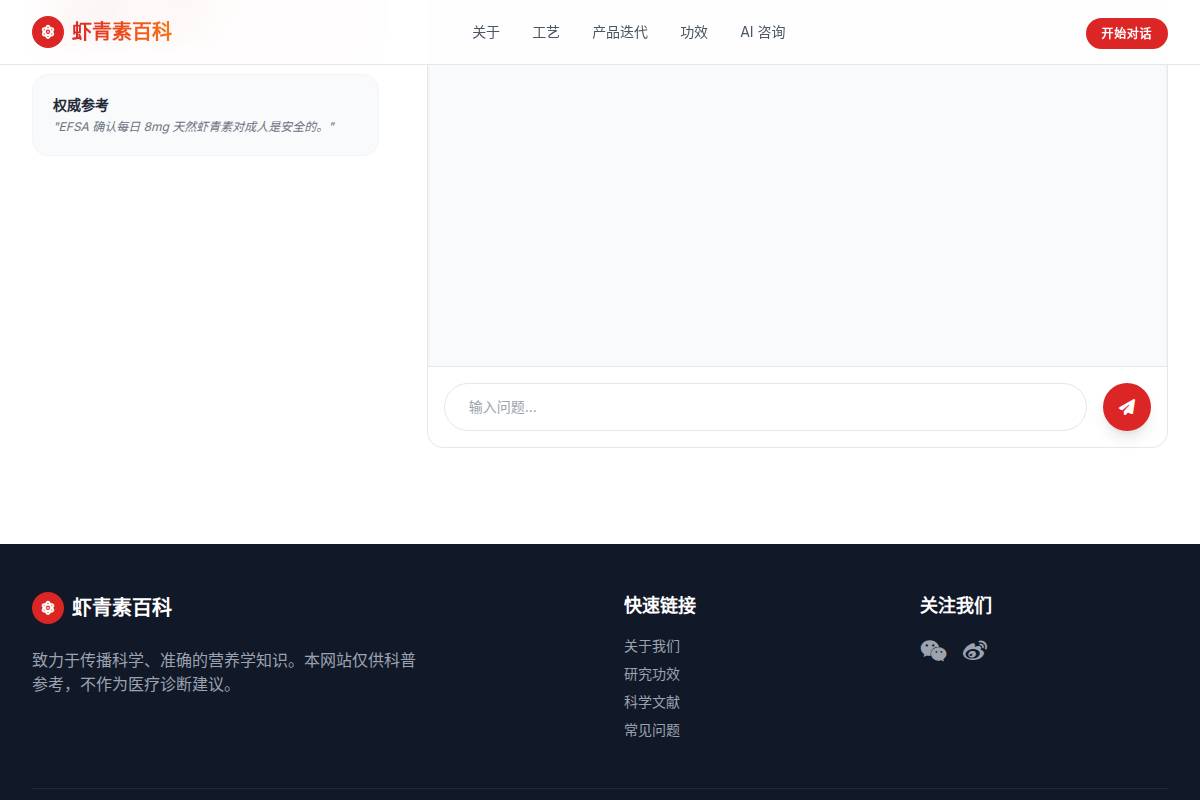Select 产品迭代 in the top navigation

(x=620, y=32)
